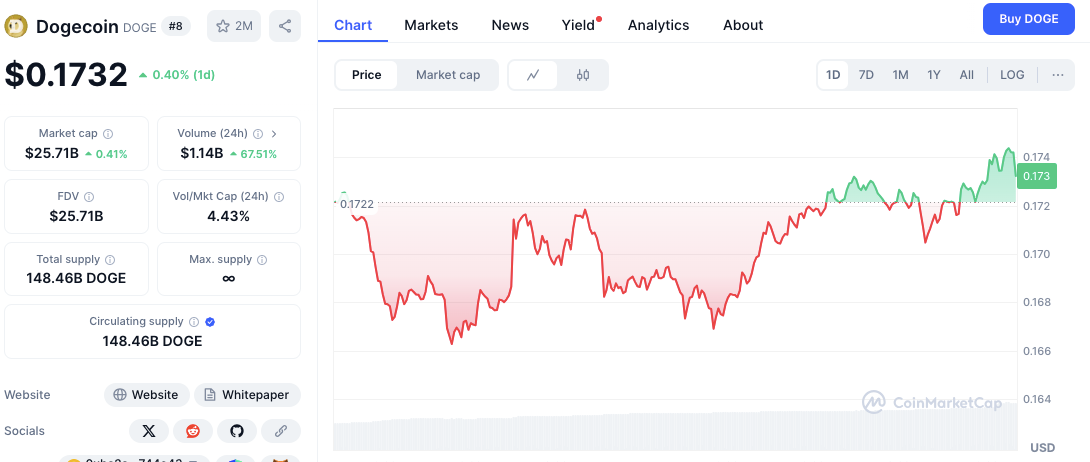The width and height of the screenshot is (1090, 462).
Task: Open the X (Twitter) social link
Action: (149, 431)
